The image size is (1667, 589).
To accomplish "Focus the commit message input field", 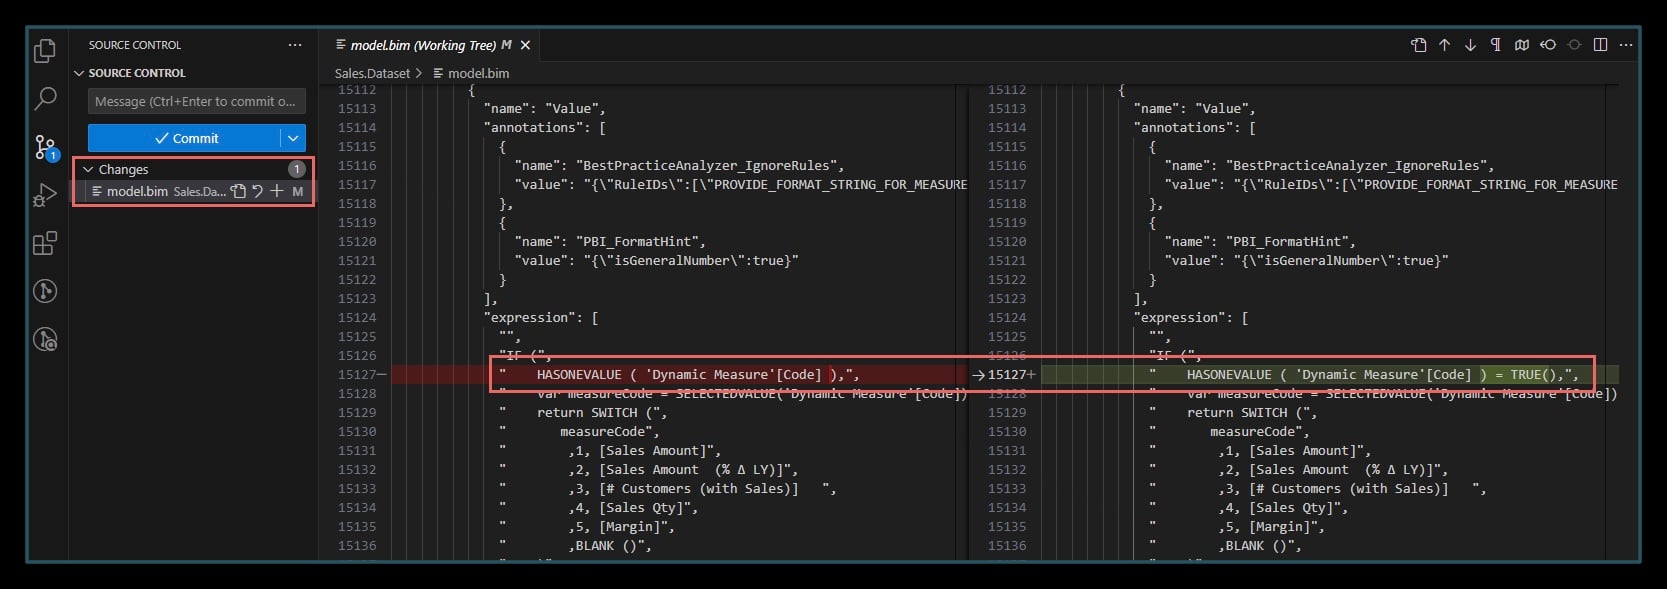I will (197, 102).
